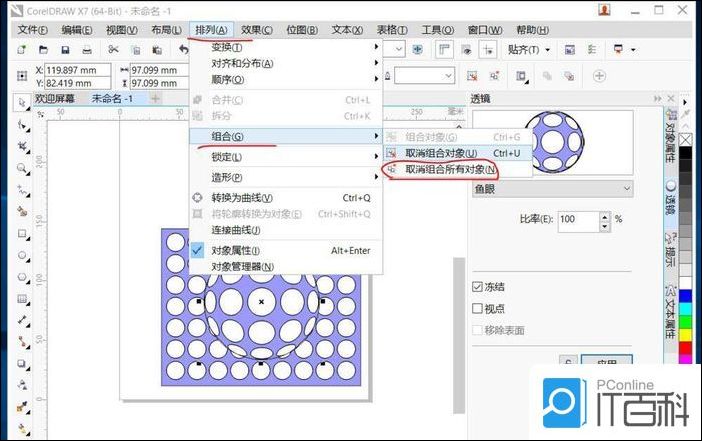Open the 鱼眼 lens type dropdown
The height and width of the screenshot is (441, 702).
tap(552, 189)
